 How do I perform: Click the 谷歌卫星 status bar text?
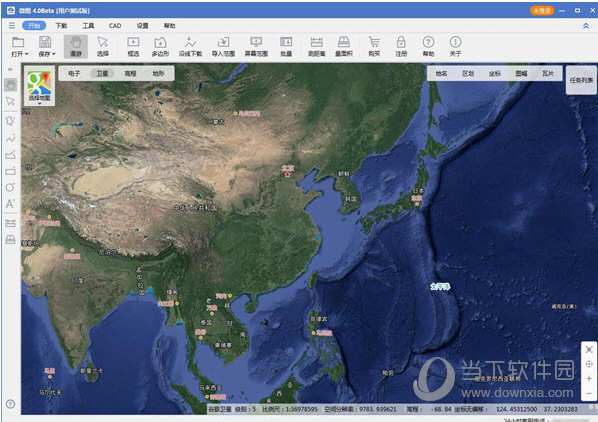point(220,409)
